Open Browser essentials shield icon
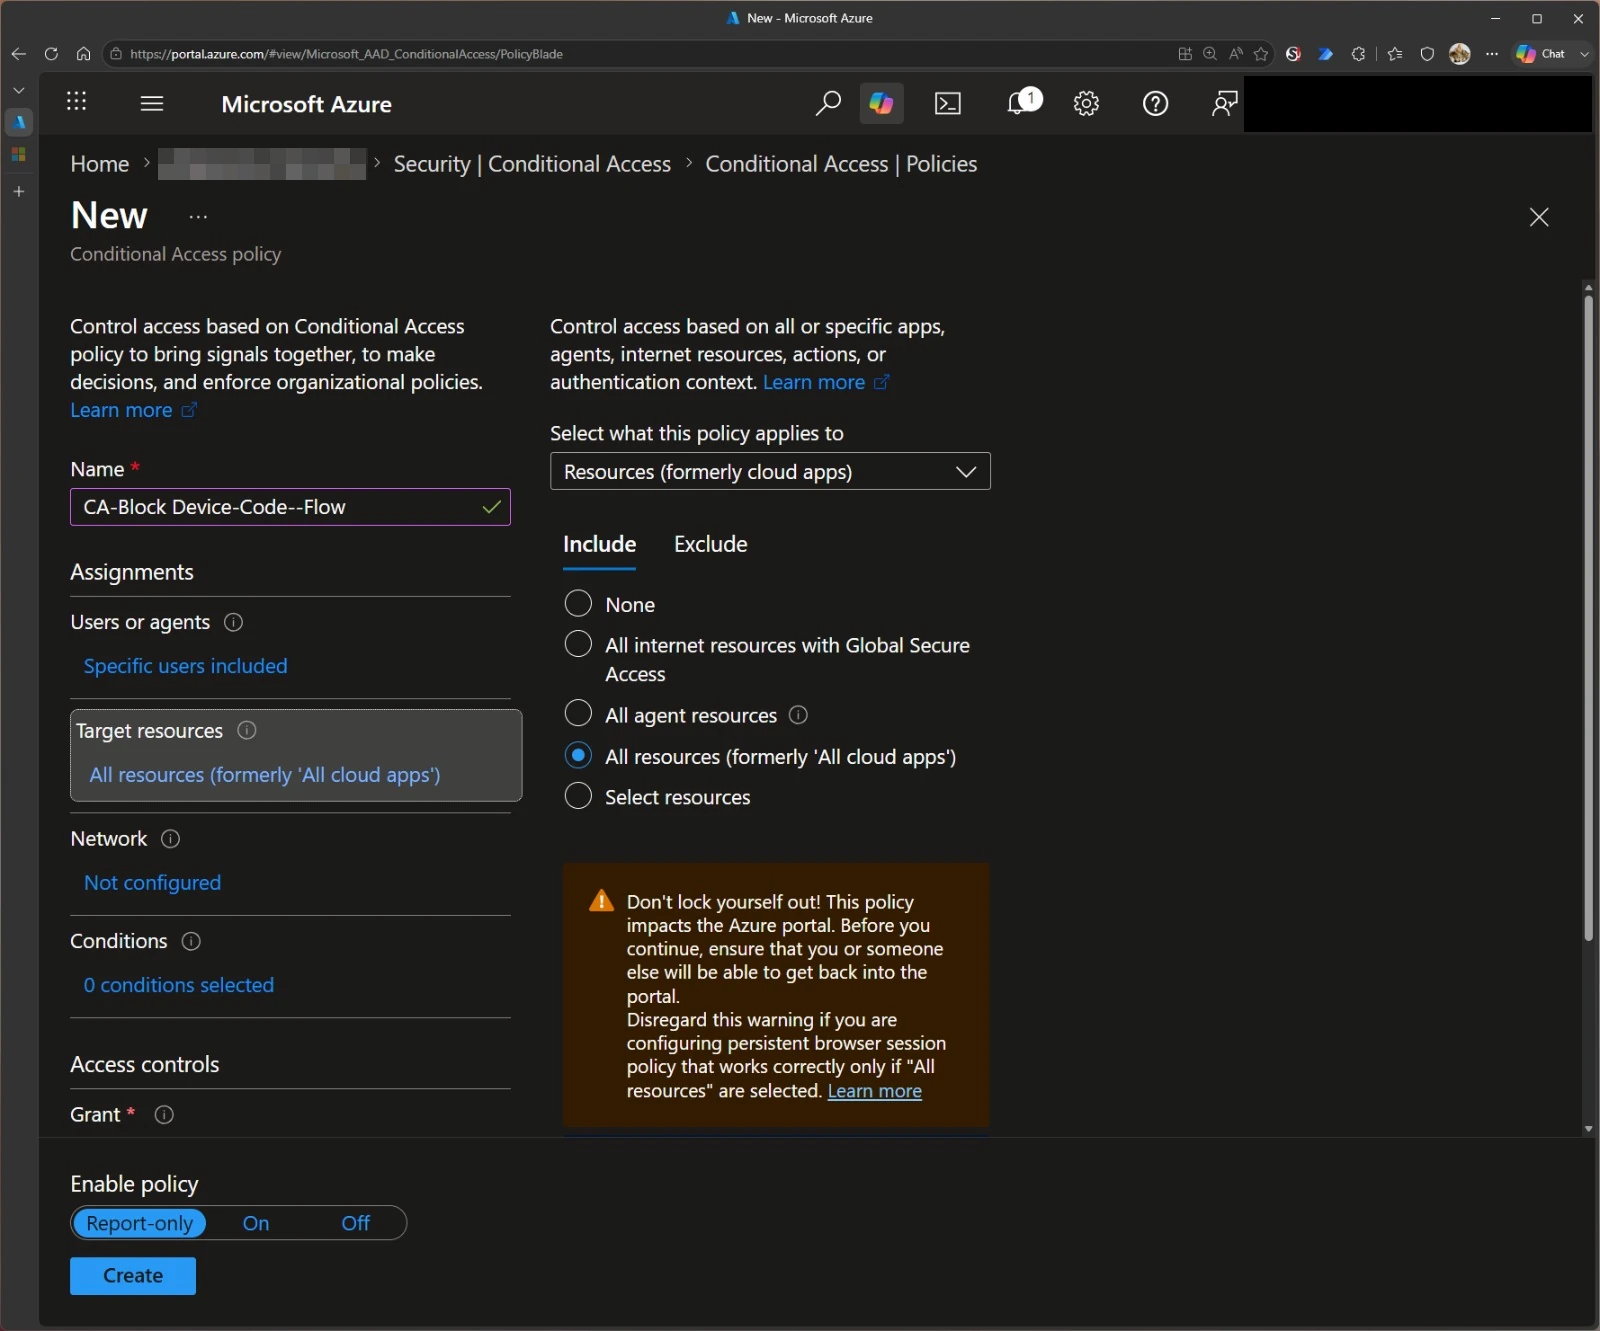 click(1427, 54)
